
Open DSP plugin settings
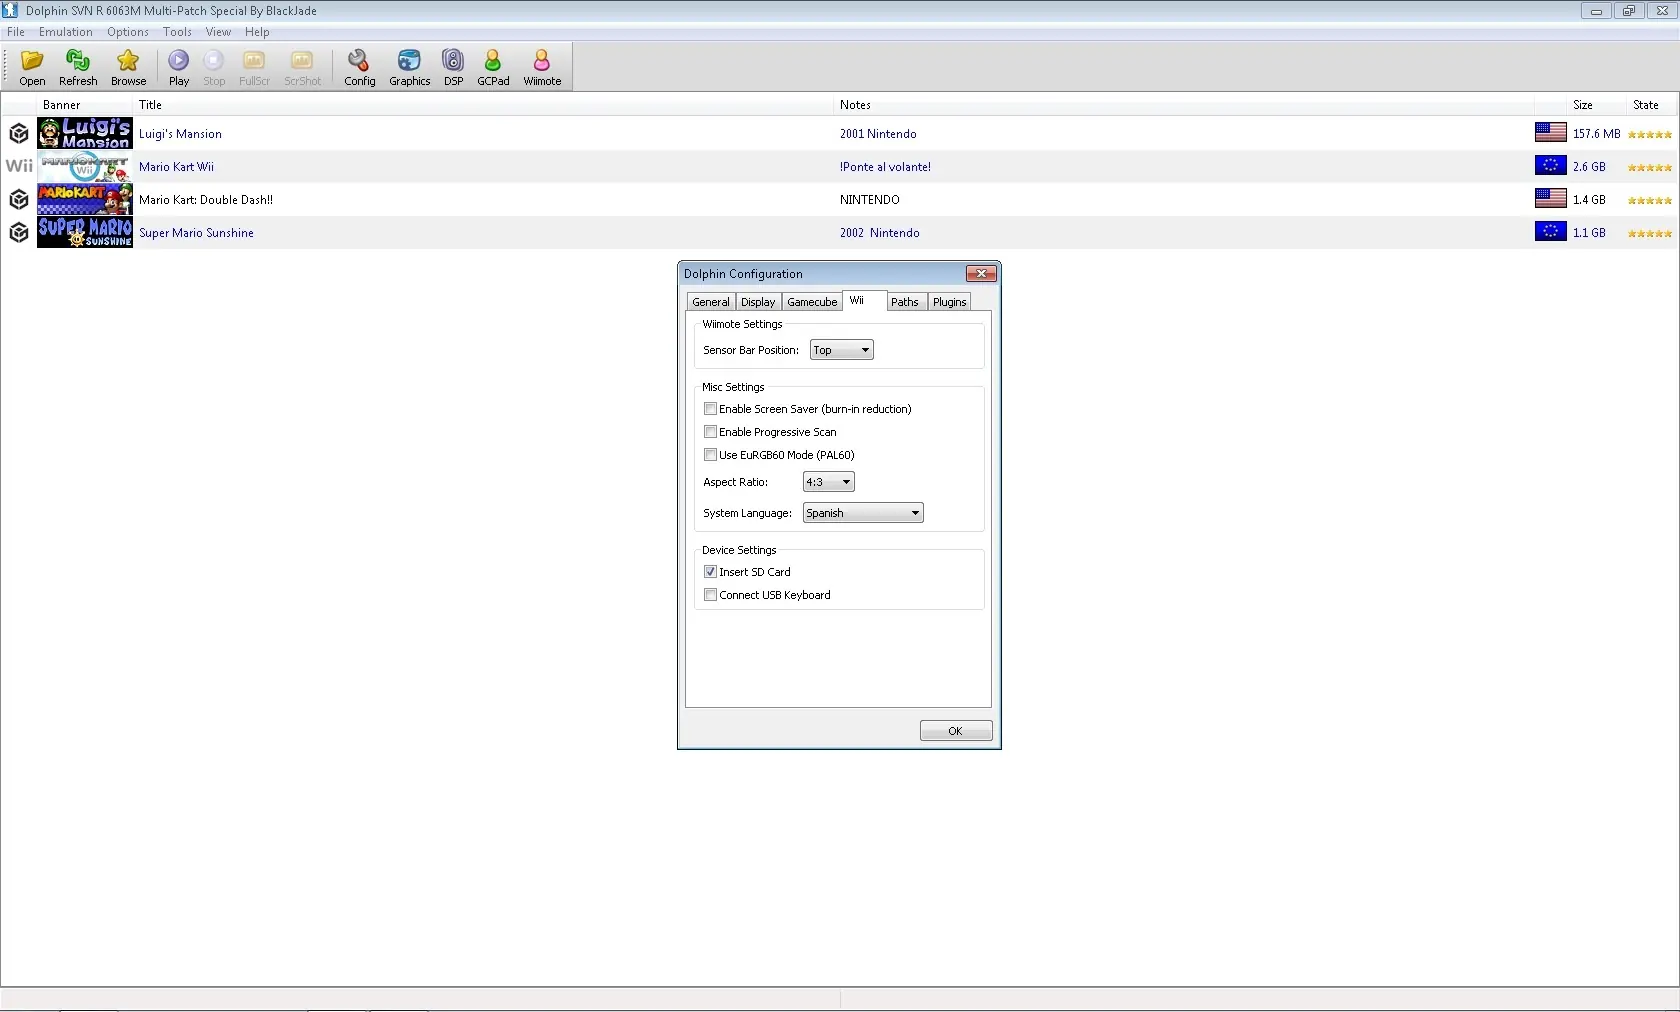pos(453,68)
